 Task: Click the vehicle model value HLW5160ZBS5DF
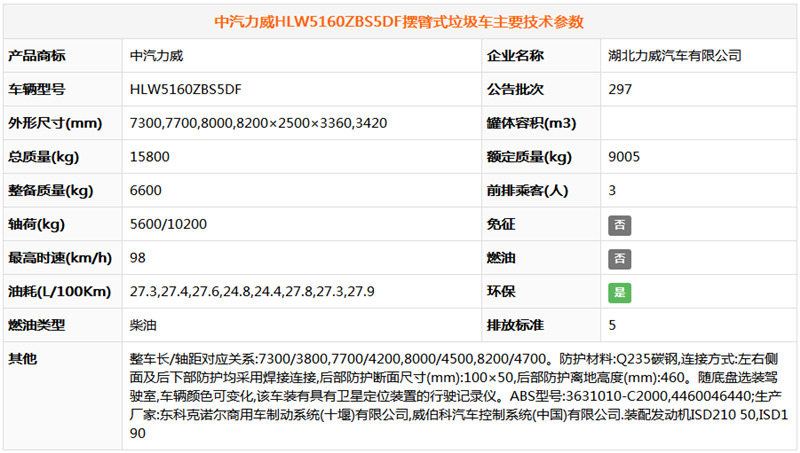click(186, 90)
